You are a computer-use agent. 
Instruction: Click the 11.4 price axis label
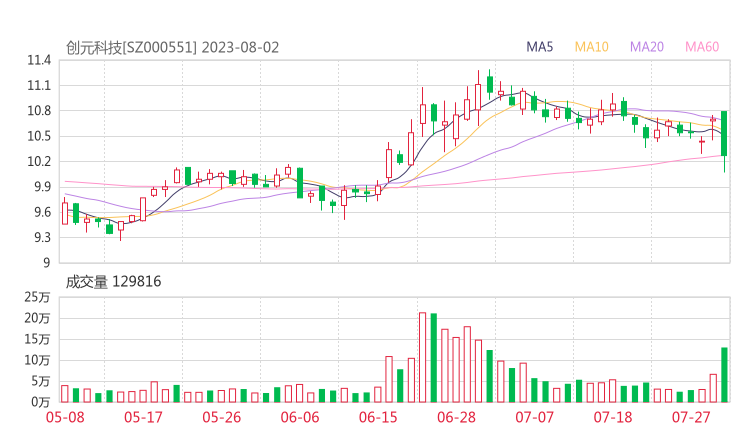[x=39, y=60]
